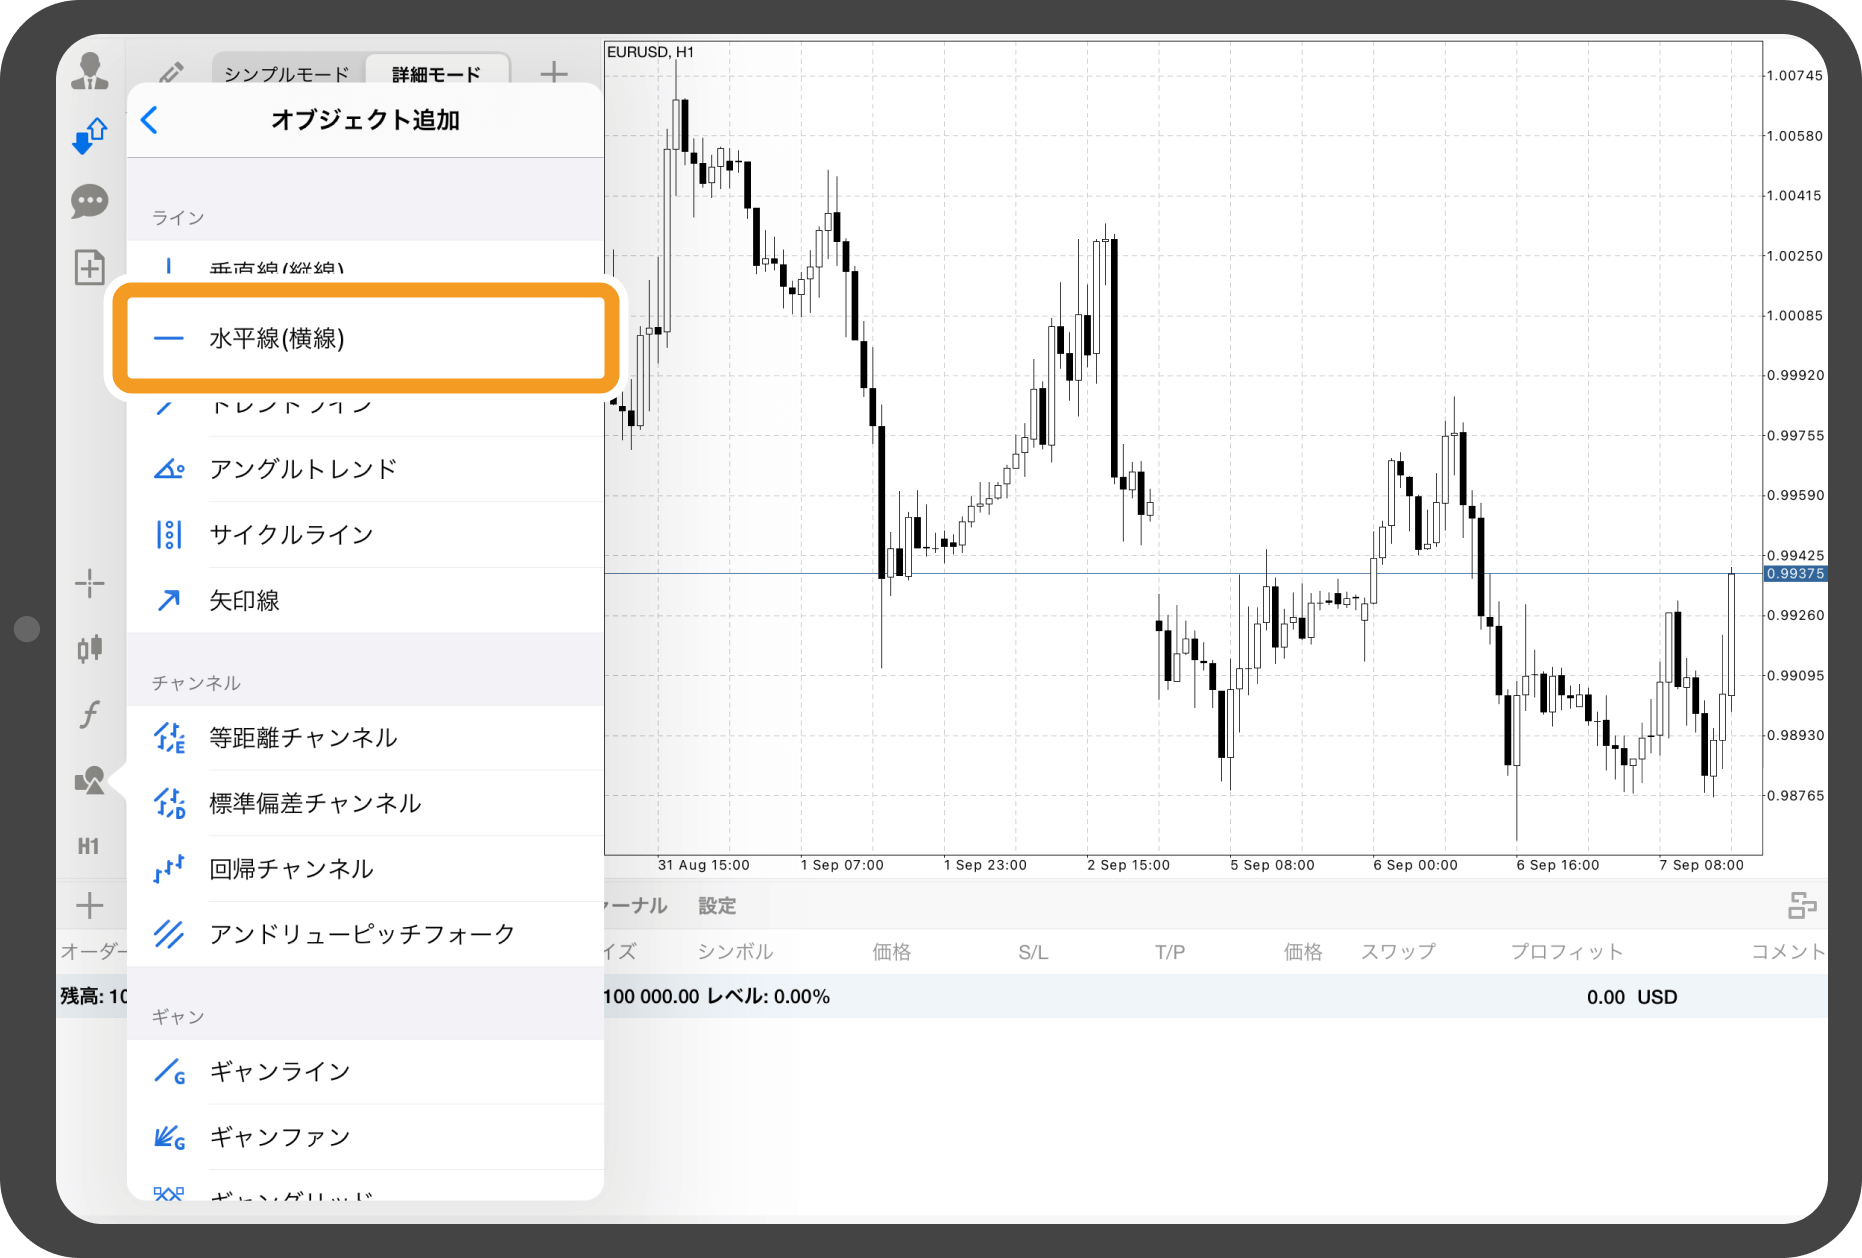Select 回帰チャンネル object
This screenshot has width=1862, height=1258.
365,869
